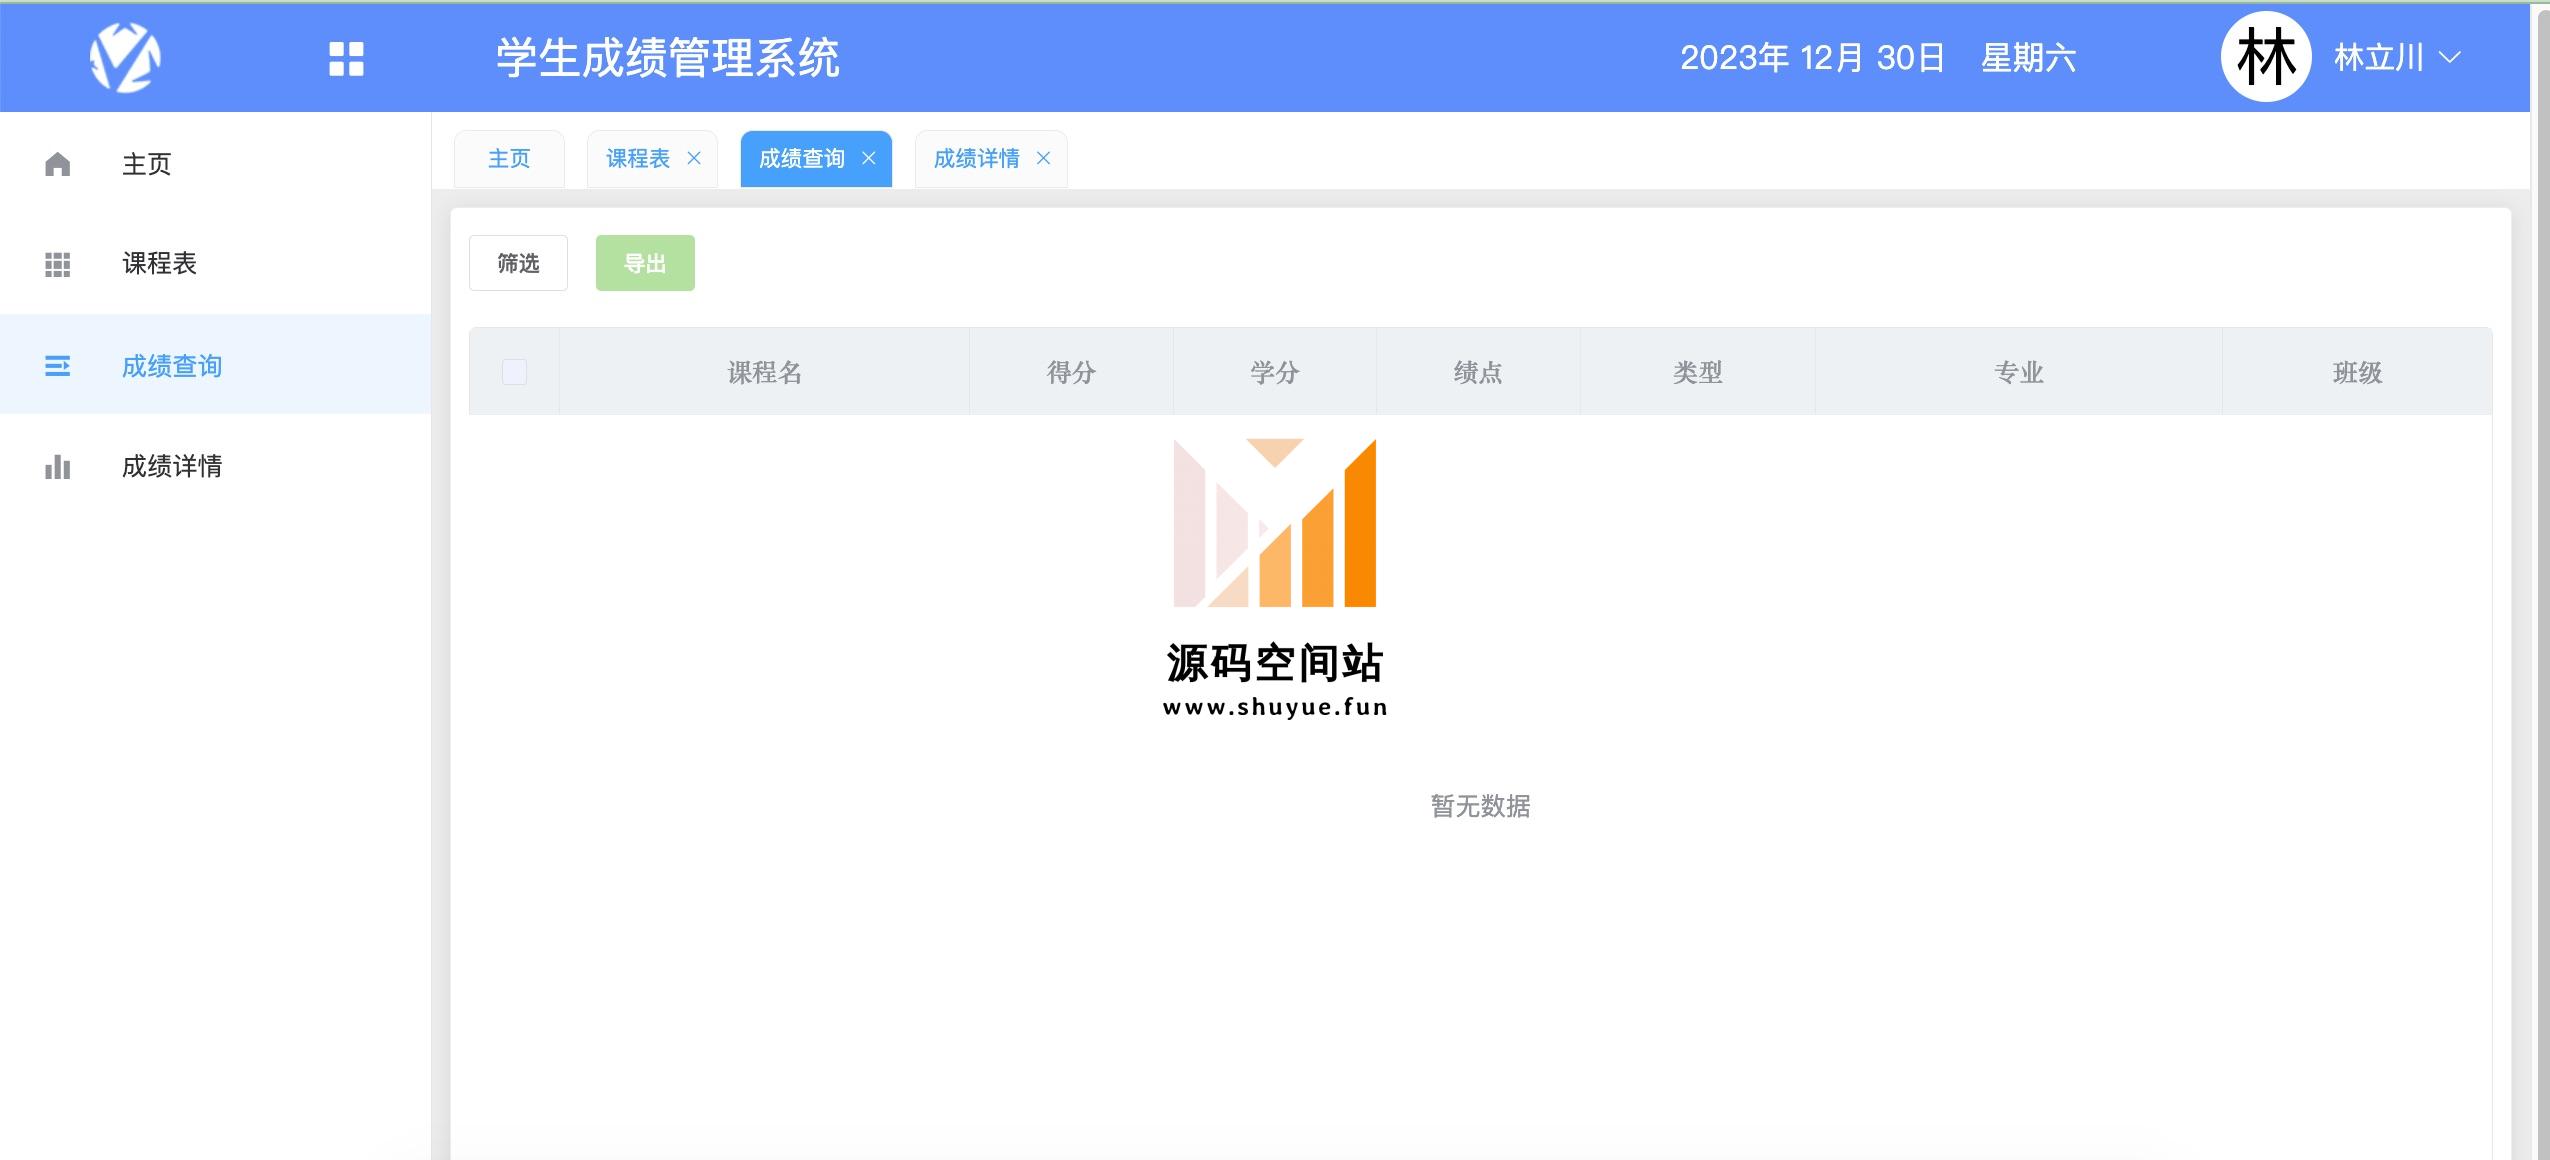Screen dimensions: 2550x1160
Task: Click the 筛选 filter button
Action: coord(518,263)
